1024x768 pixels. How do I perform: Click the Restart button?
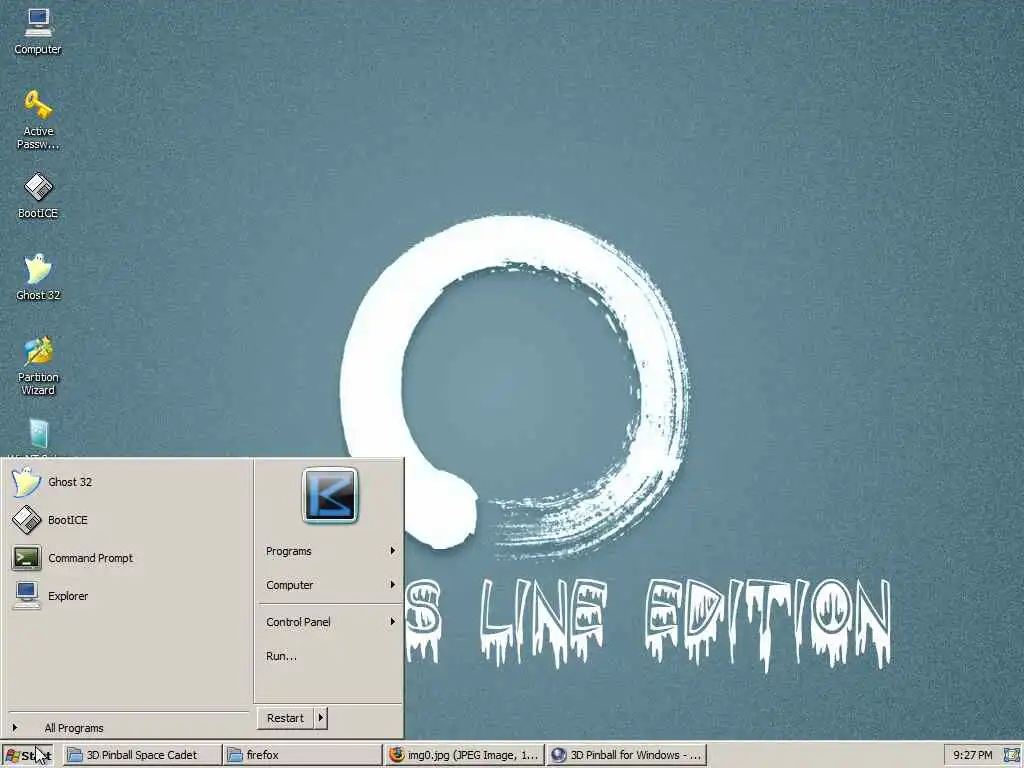pyautogui.click(x=285, y=718)
